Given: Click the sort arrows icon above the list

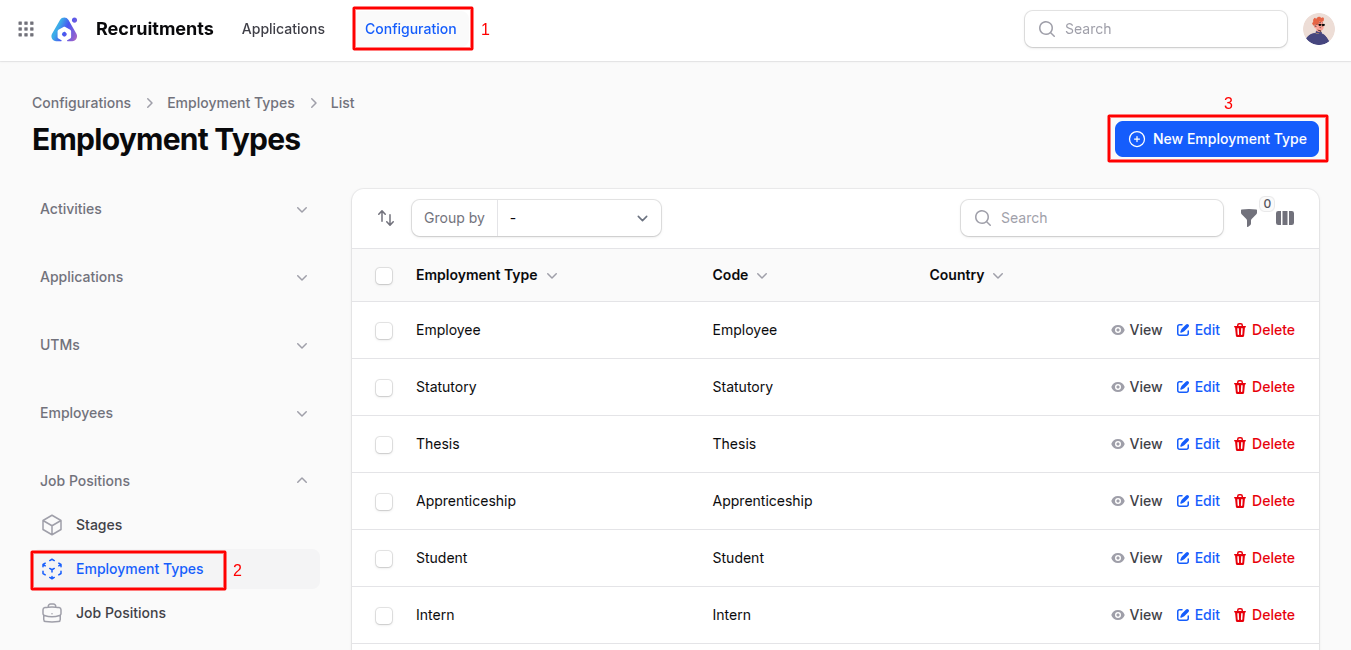Looking at the screenshot, I should coord(386,217).
